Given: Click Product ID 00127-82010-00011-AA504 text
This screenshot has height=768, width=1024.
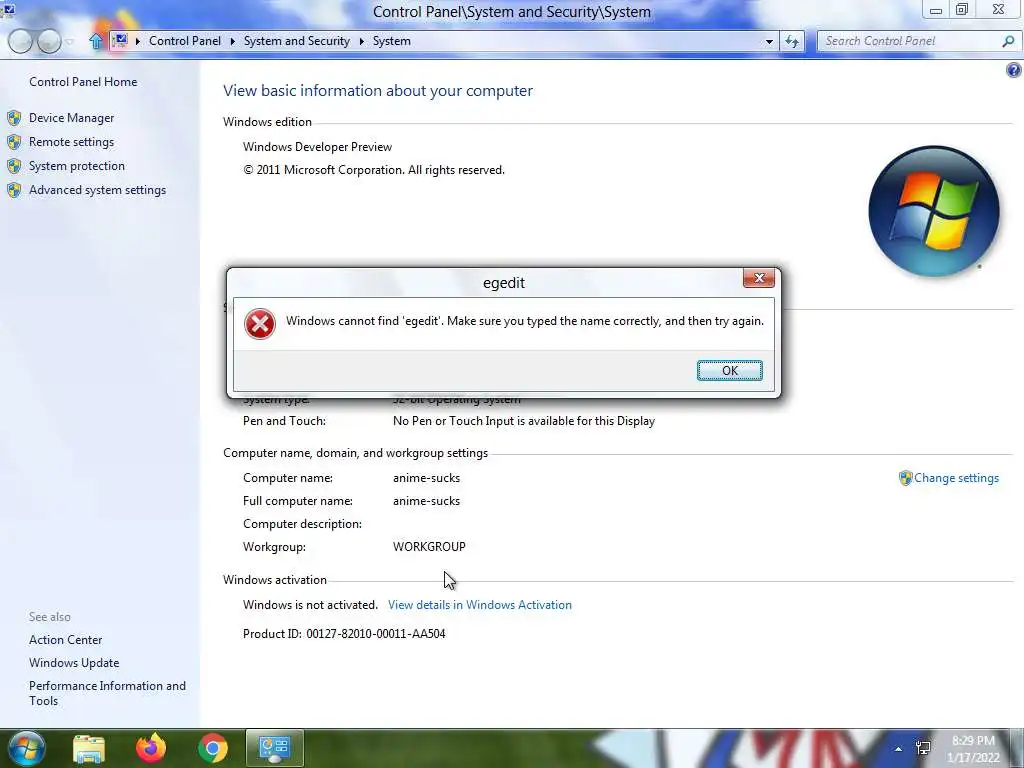Looking at the screenshot, I should click(x=344, y=633).
